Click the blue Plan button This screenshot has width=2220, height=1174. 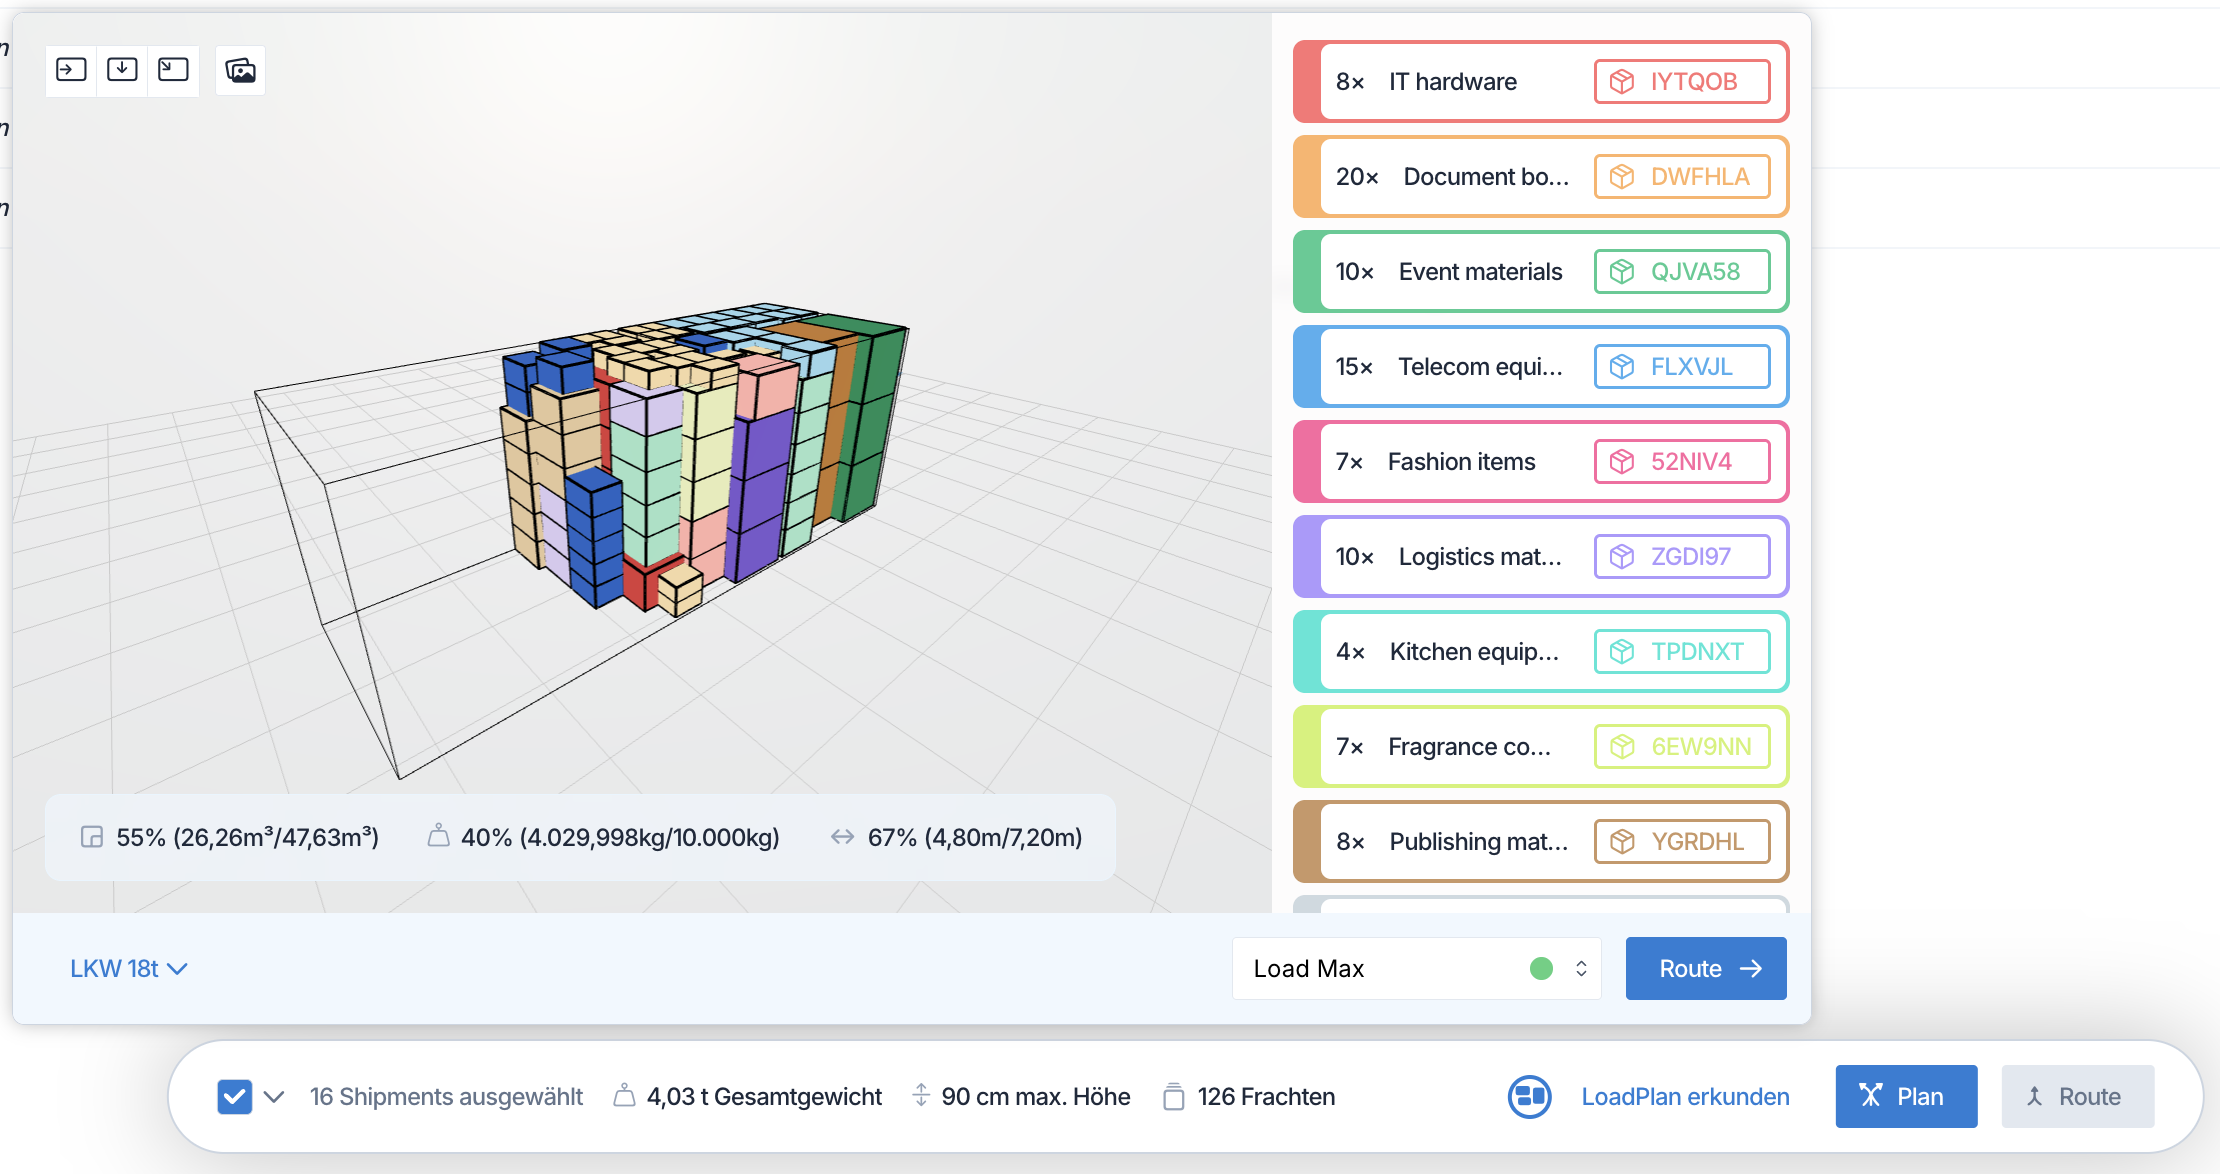click(x=1905, y=1097)
